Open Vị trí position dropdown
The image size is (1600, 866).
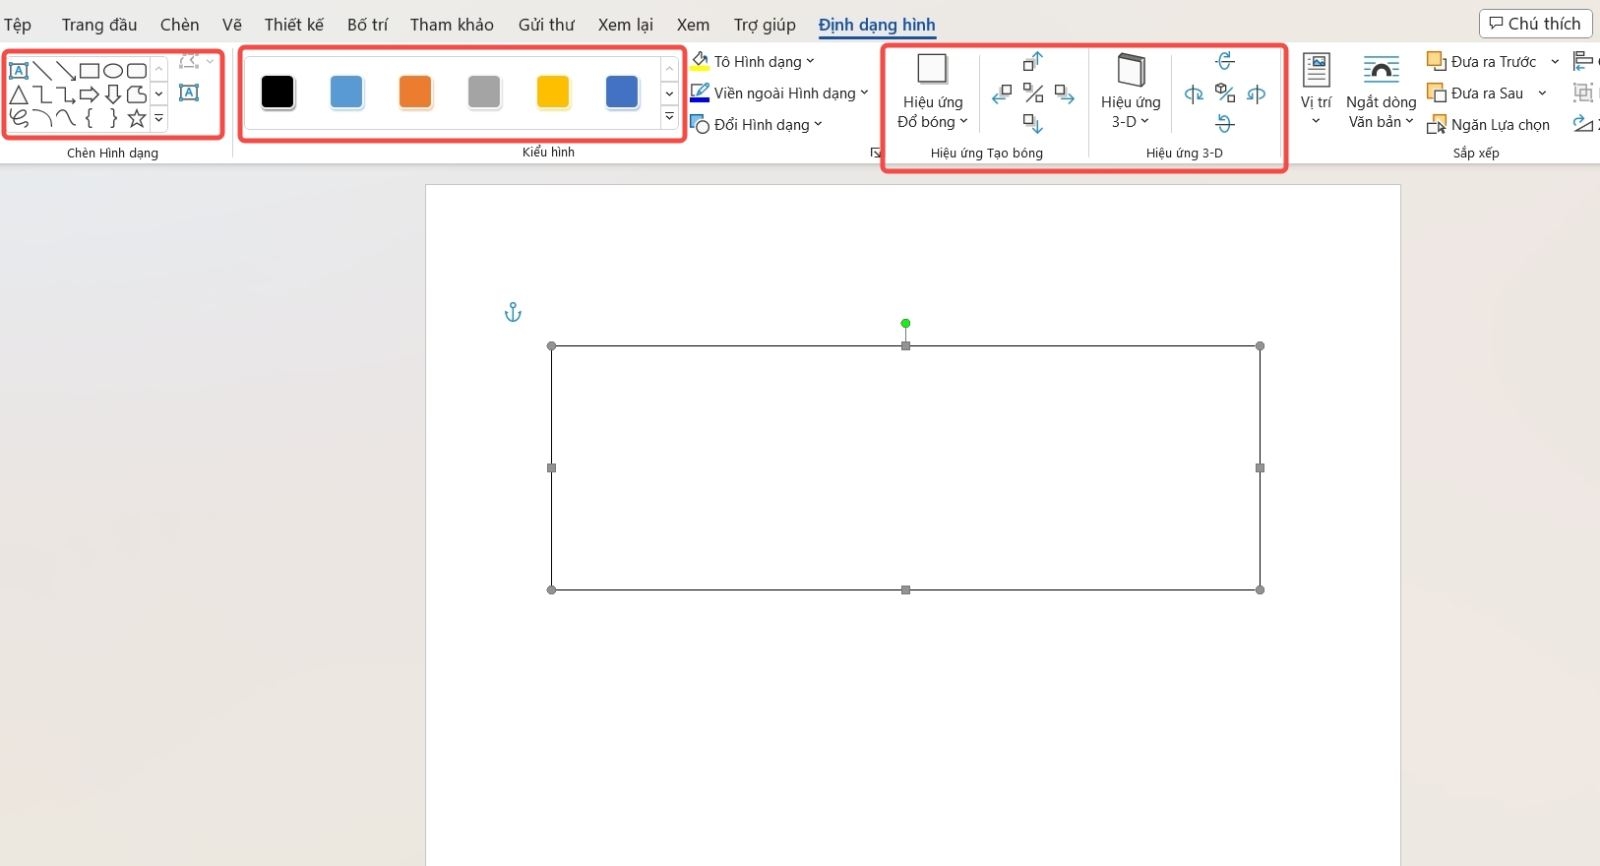1316,92
